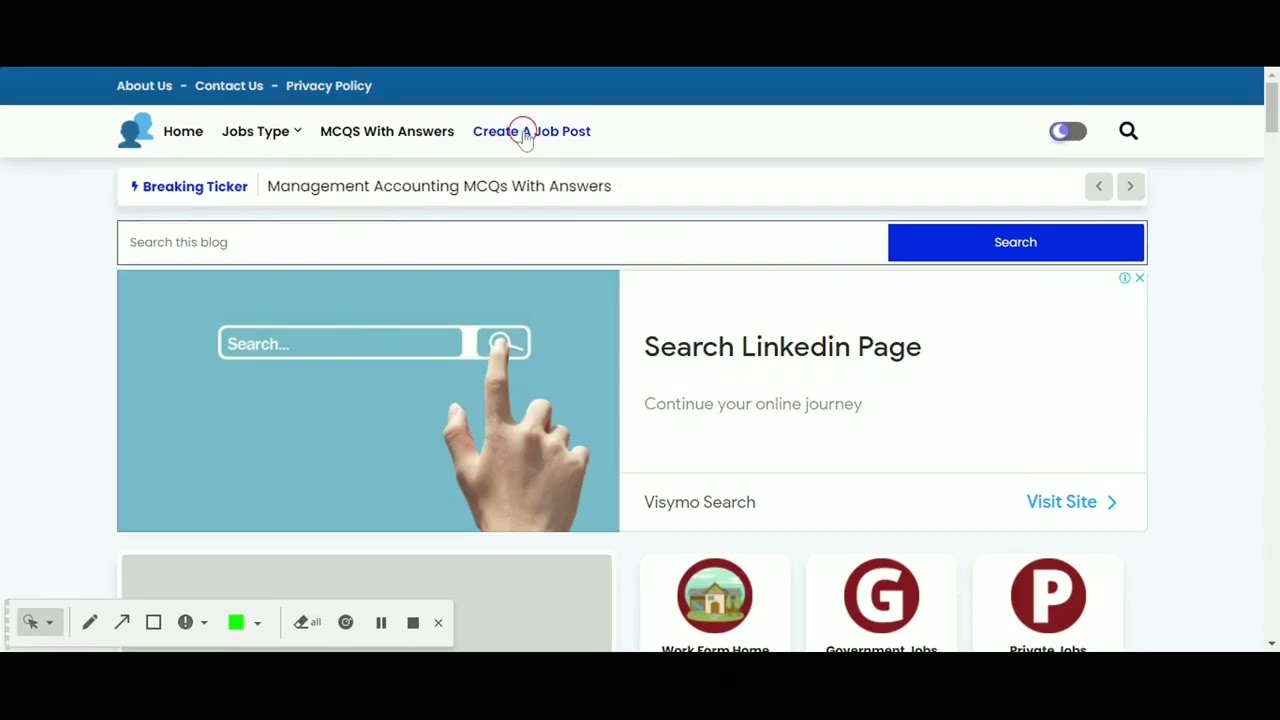
Task: Close the recording annotation toolbar
Action: 438,622
